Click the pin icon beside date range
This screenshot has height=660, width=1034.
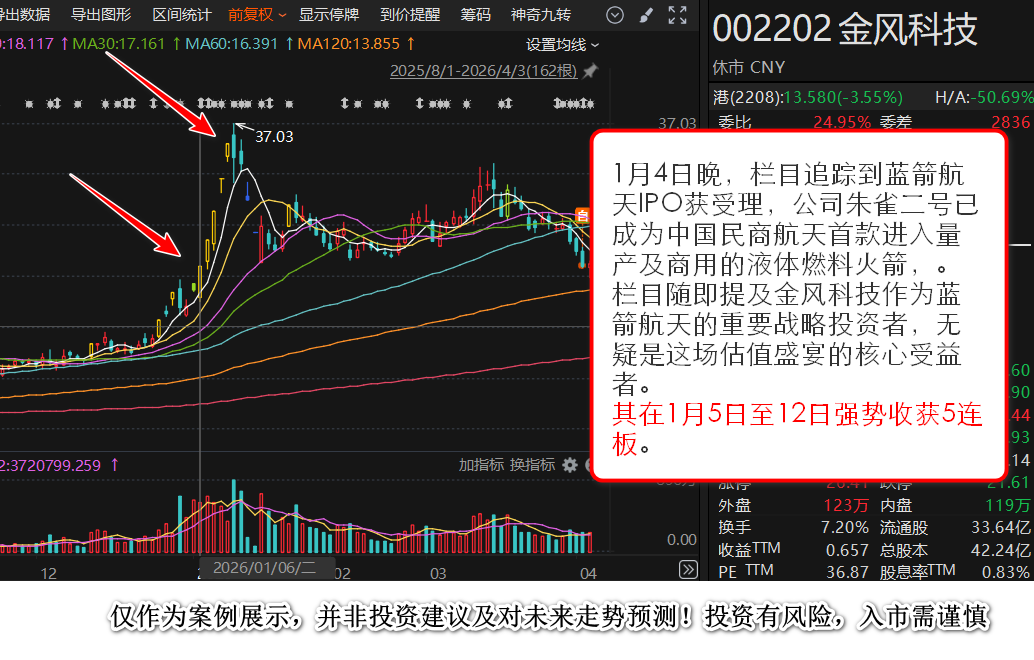pos(590,71)
